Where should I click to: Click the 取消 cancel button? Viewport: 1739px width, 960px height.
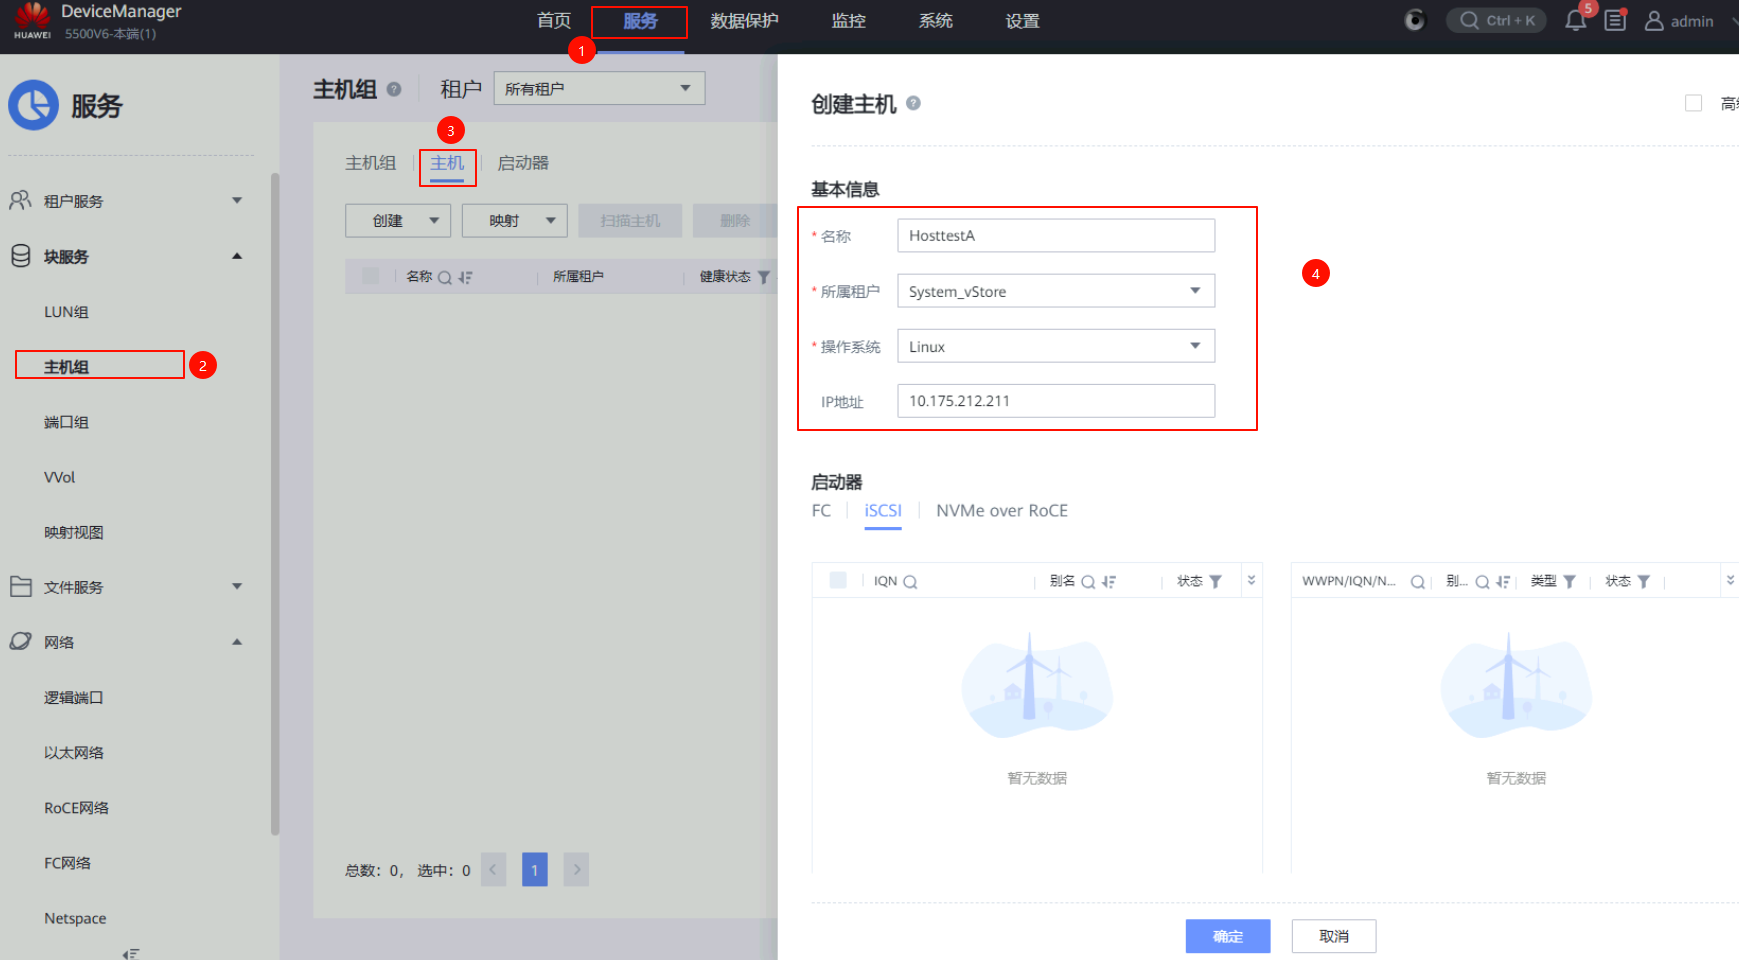coord(1333,936)
